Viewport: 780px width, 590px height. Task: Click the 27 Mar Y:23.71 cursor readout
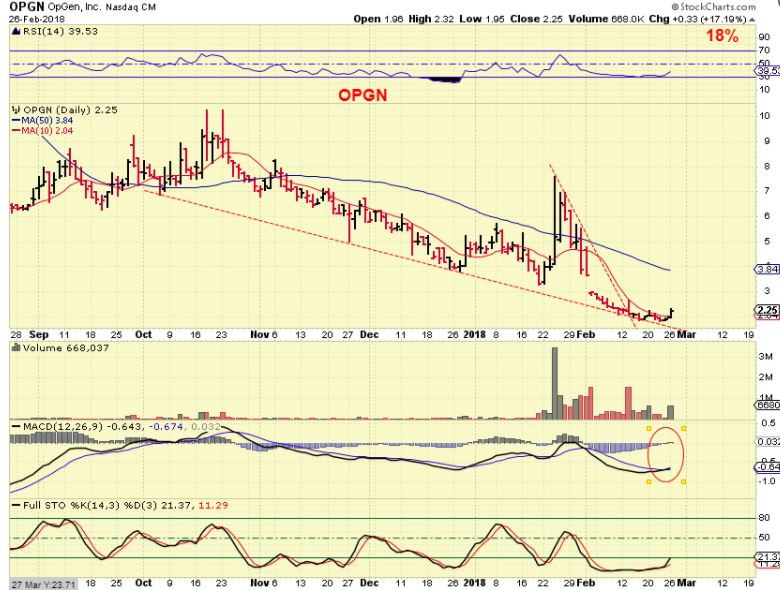43,584
